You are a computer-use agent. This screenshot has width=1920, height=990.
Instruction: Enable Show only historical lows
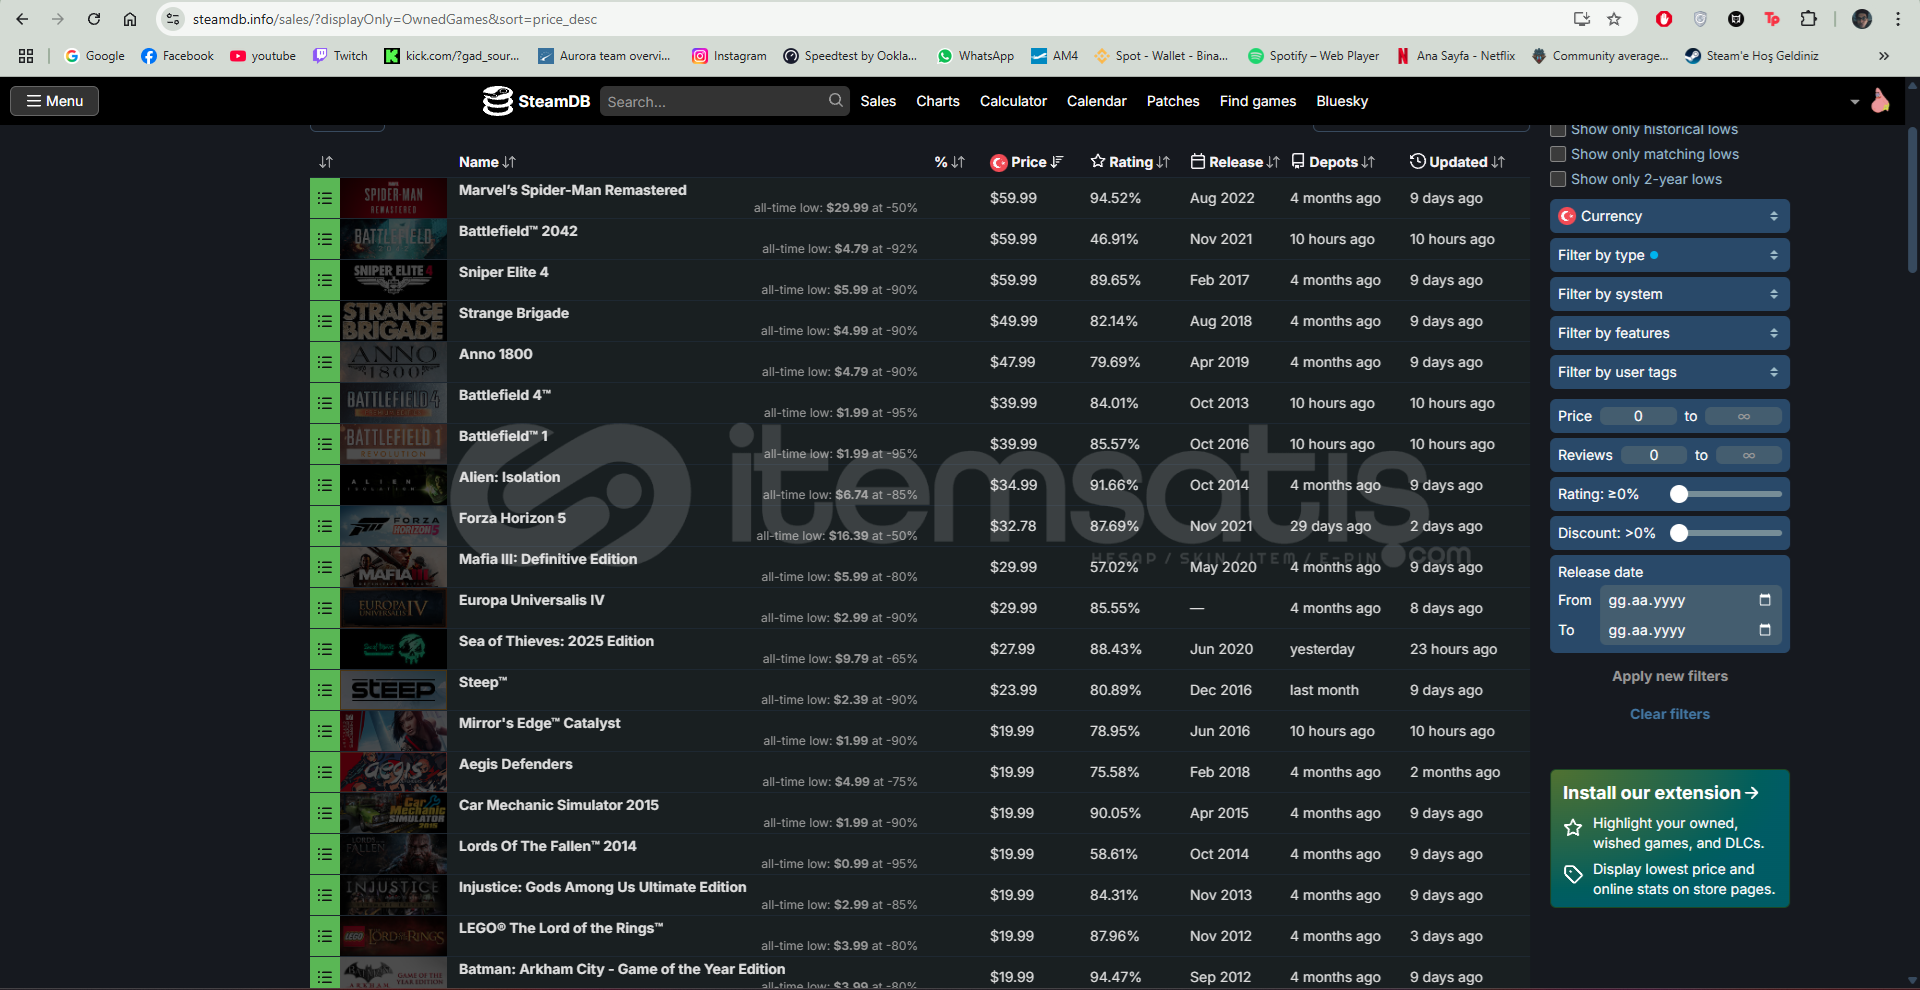(x=1558, y=130)
